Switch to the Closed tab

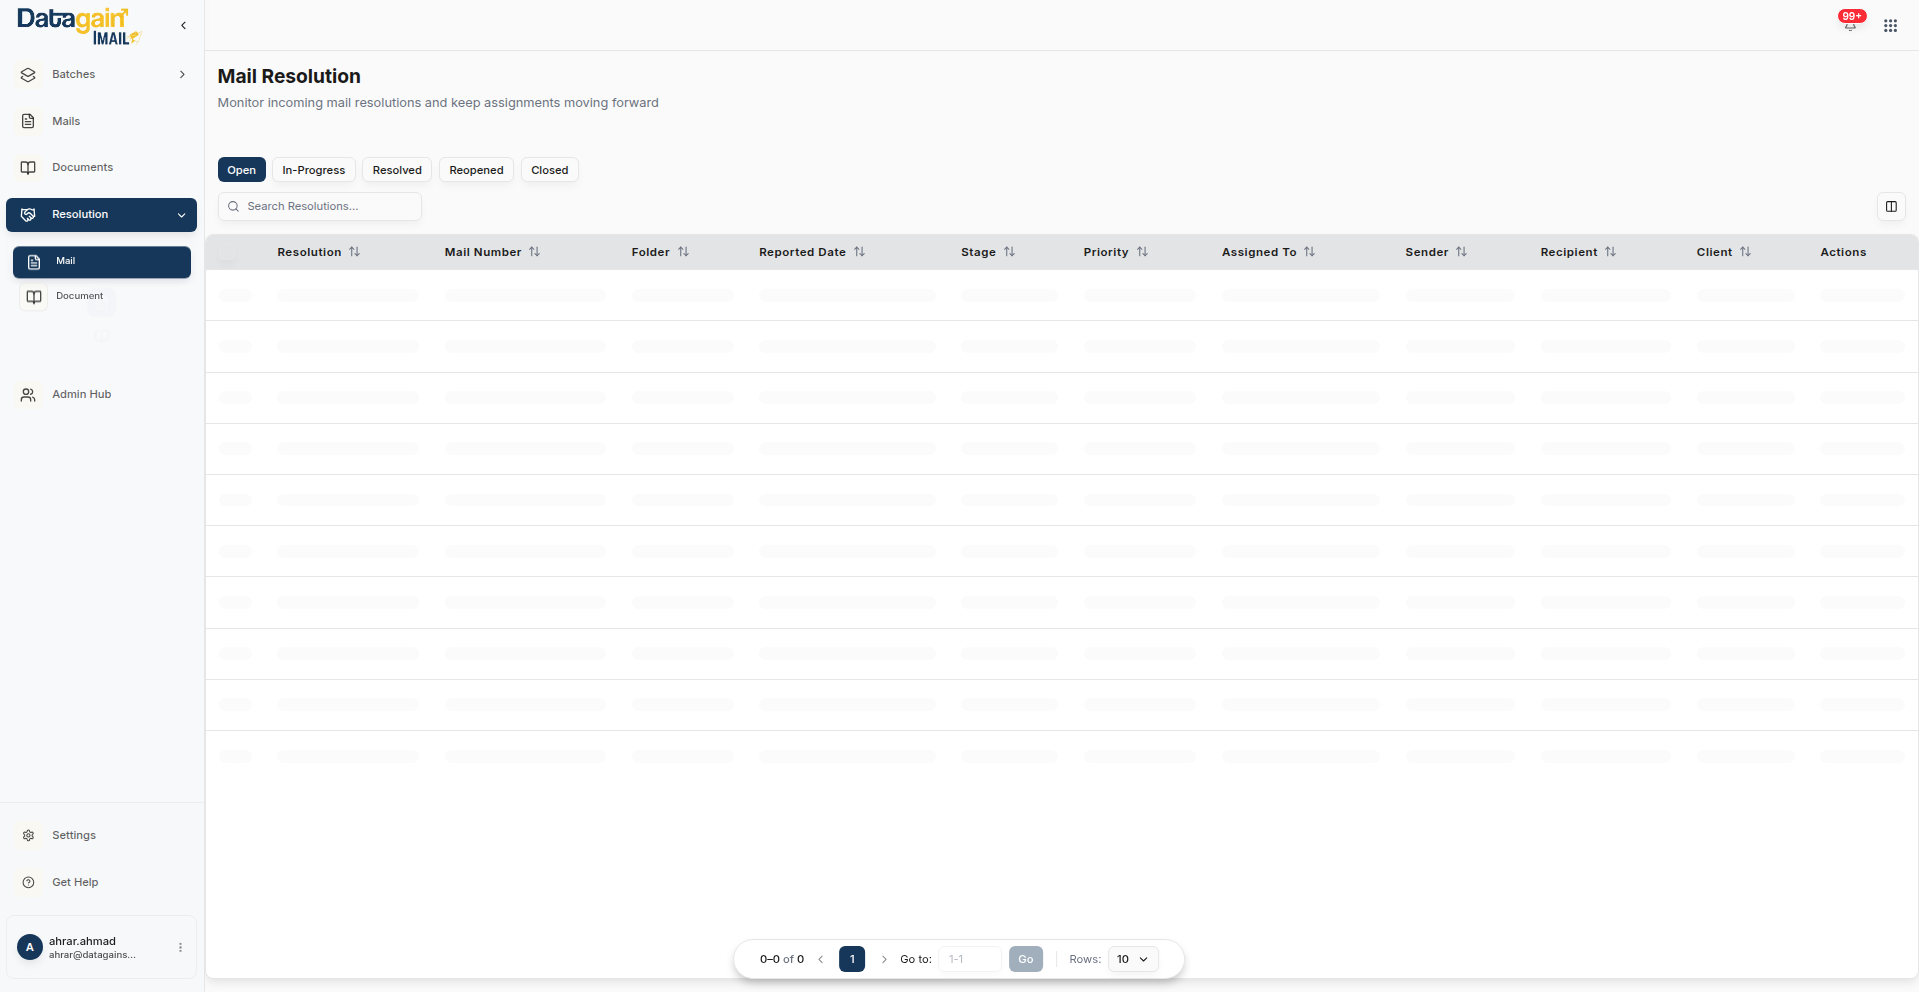click(x=549, y=170)
